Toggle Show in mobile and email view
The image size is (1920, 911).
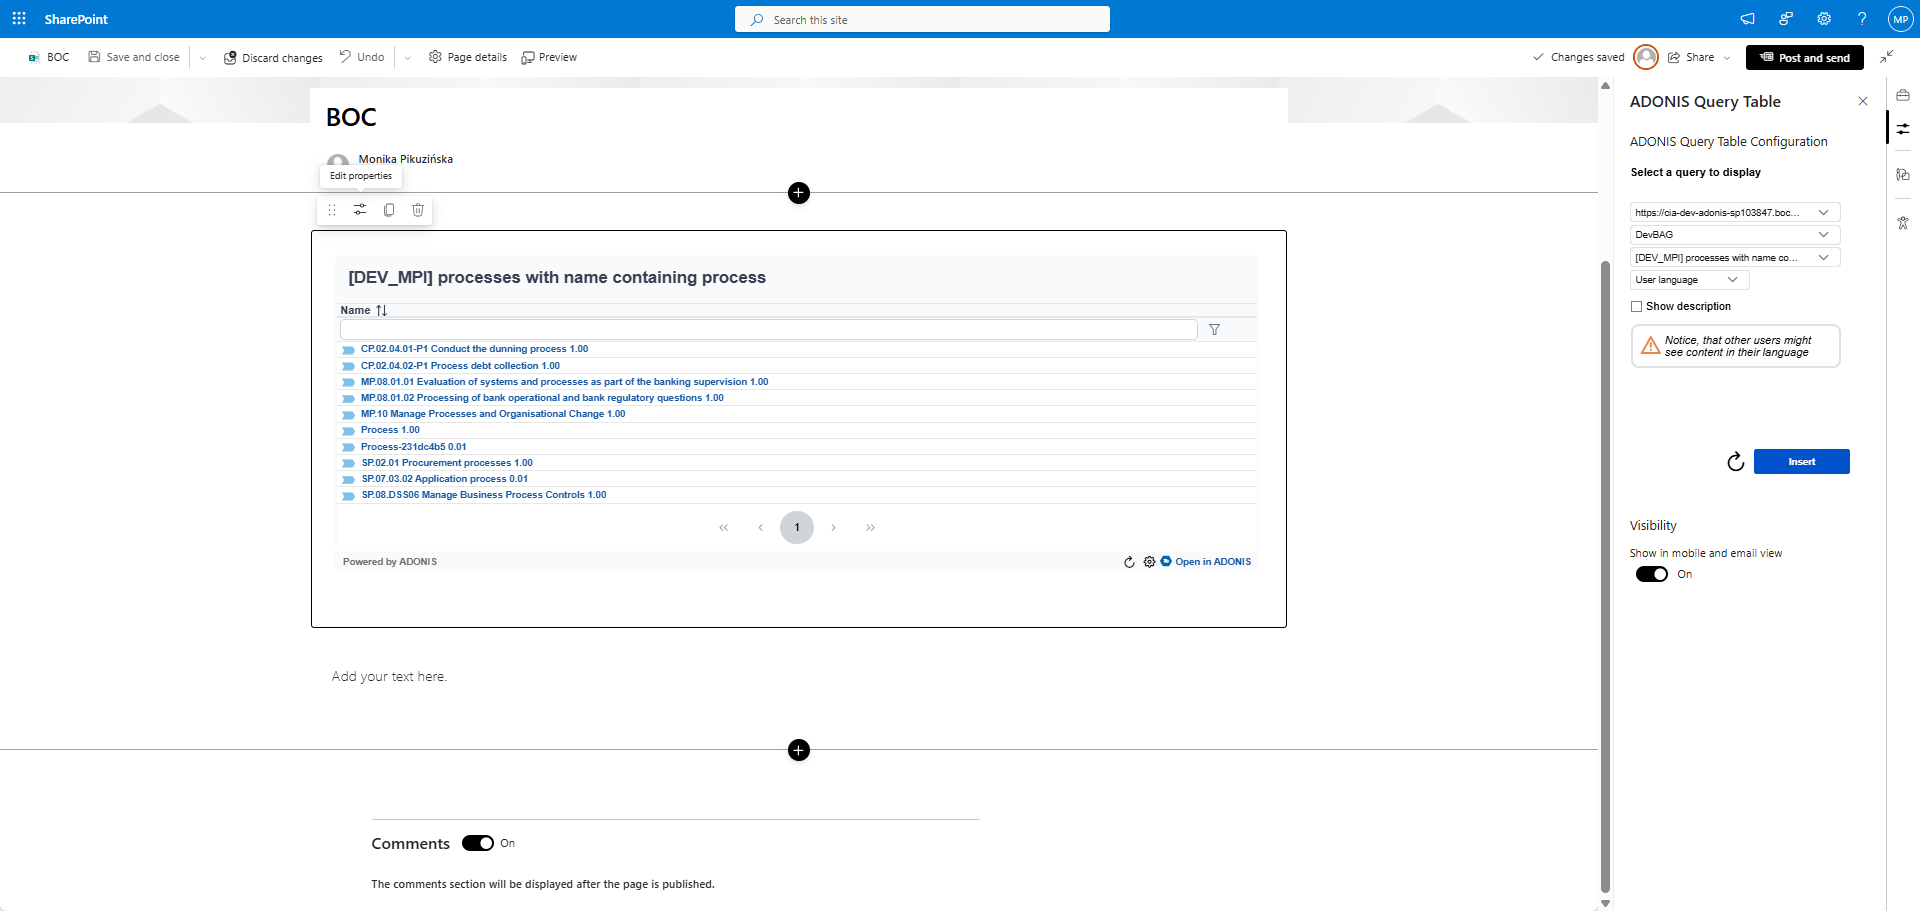pyautogui.click(x=1651, y=574)
